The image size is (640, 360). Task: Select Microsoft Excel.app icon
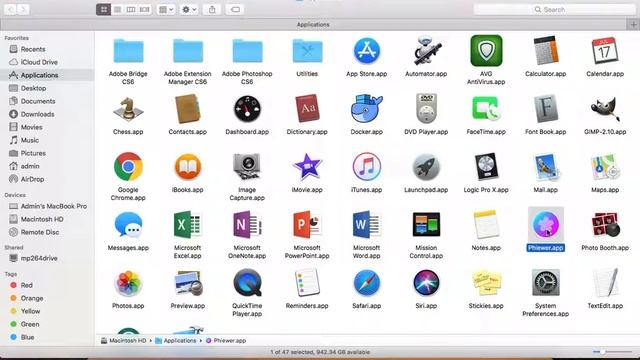(x=187, y=224)
